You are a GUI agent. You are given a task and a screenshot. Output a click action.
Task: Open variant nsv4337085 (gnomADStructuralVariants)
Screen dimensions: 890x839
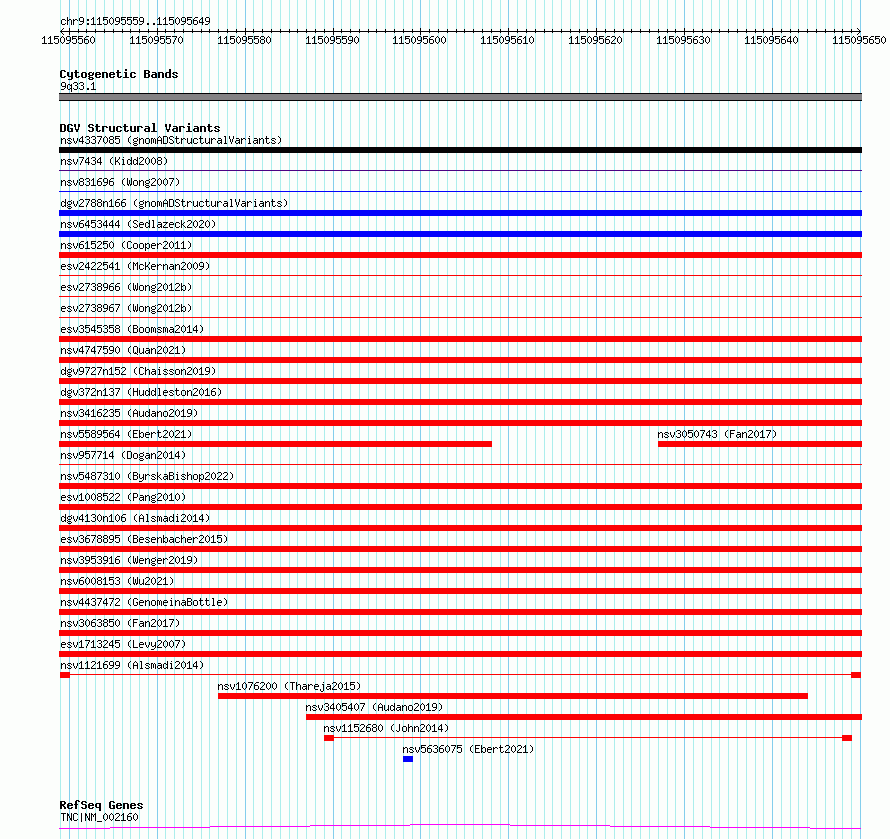point(171,140)
